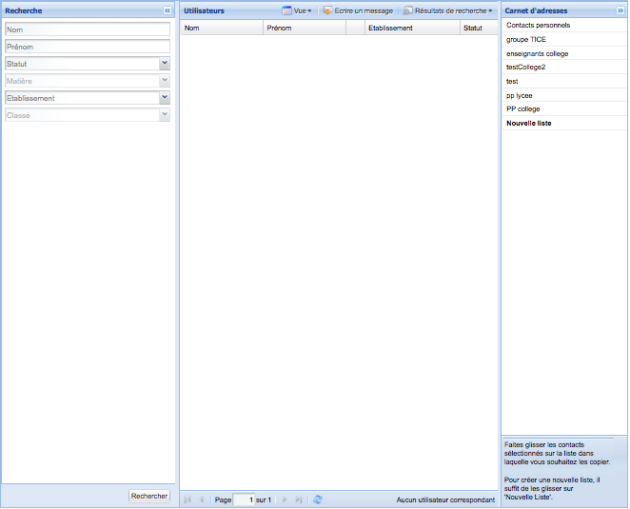The image size is (630, 509).
Task: Go to next page of results
Action: pyautogui.click(x=284, y=500)
